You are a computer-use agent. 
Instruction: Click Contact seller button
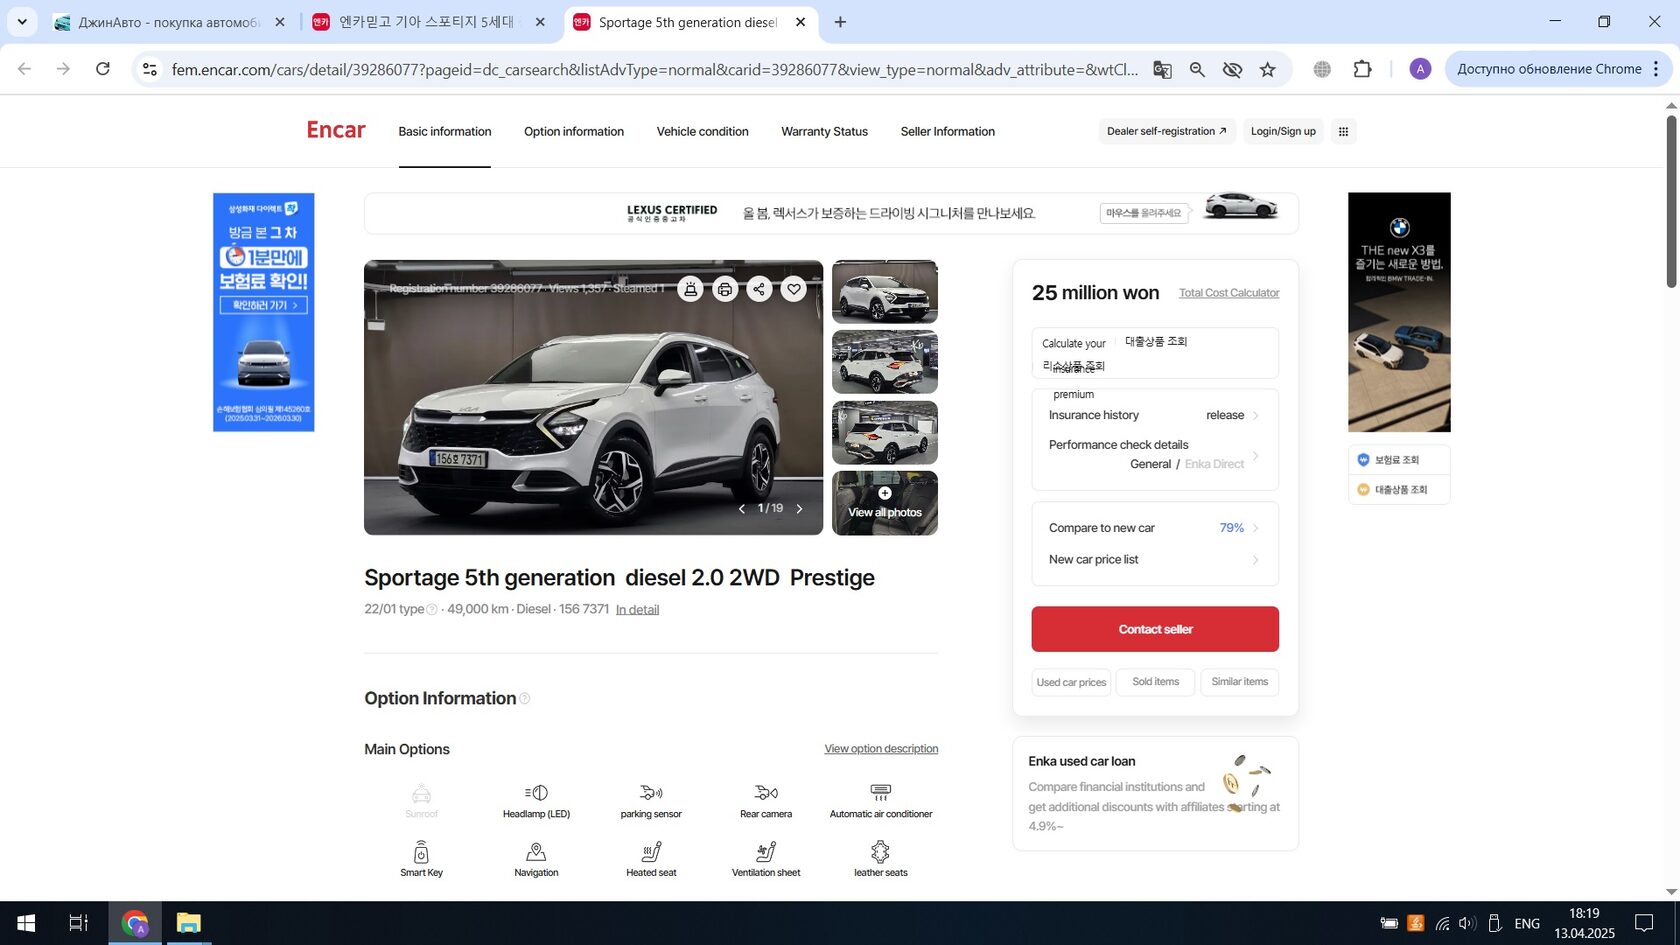(x=1155, y=629)
